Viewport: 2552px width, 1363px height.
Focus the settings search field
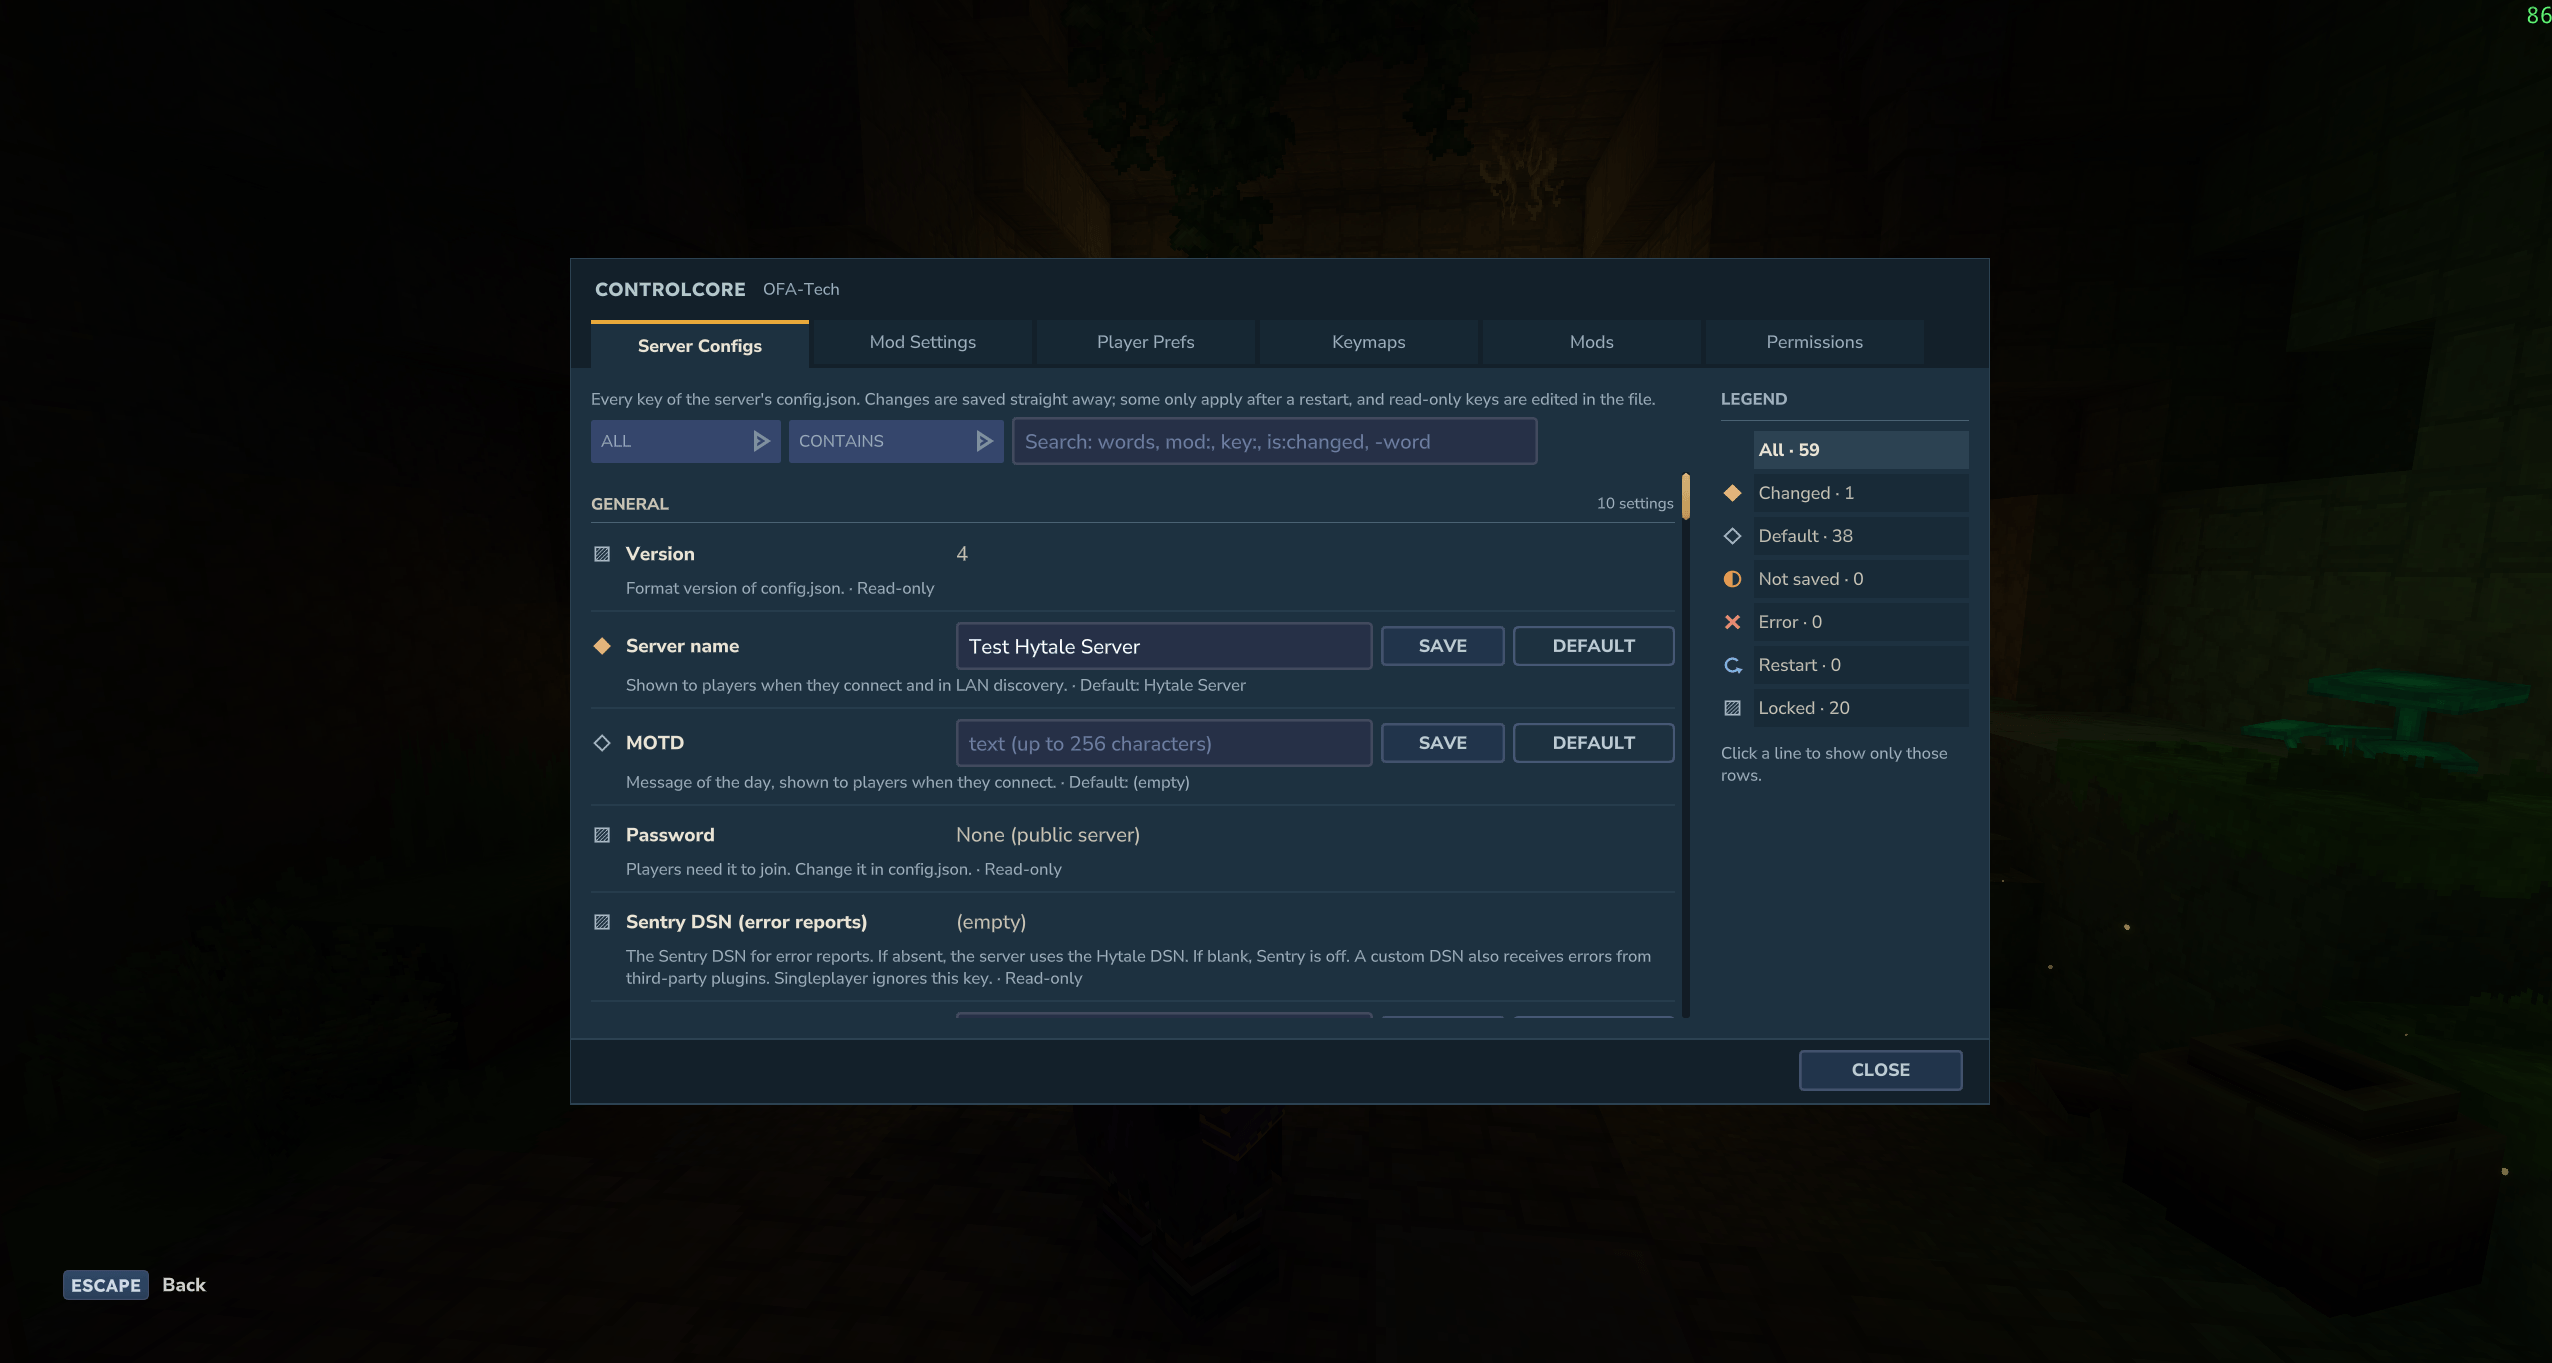click(x=1274, y=441)
